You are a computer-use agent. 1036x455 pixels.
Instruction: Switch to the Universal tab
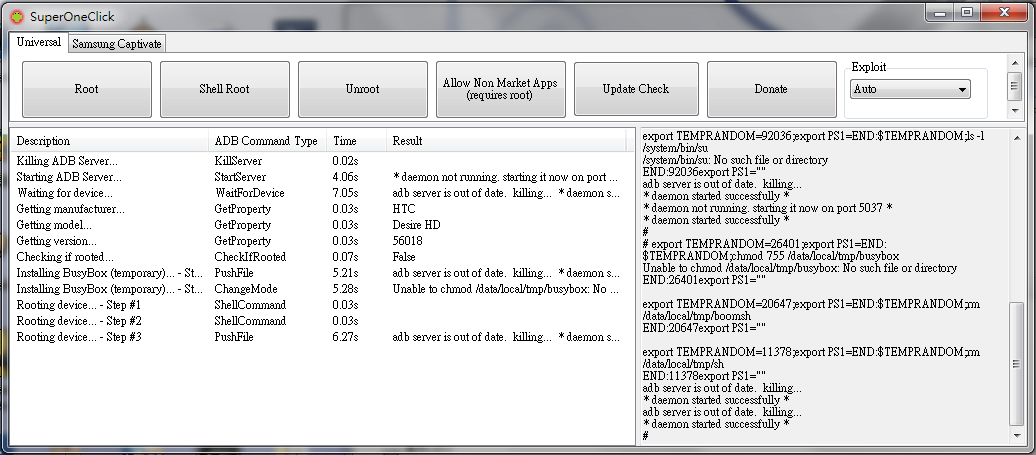[38, 42]
